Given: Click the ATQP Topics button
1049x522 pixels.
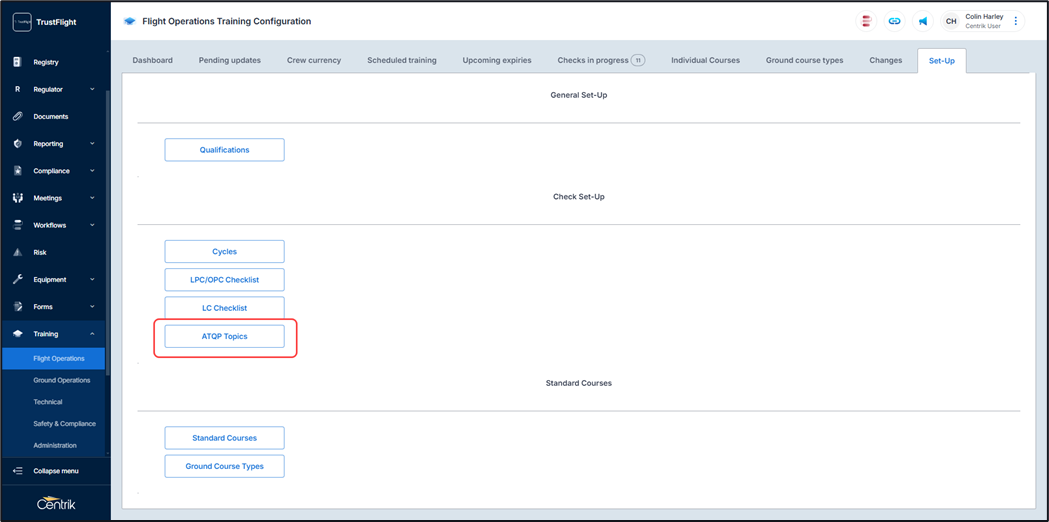Looking at the screenshot, I should point(225,337).
